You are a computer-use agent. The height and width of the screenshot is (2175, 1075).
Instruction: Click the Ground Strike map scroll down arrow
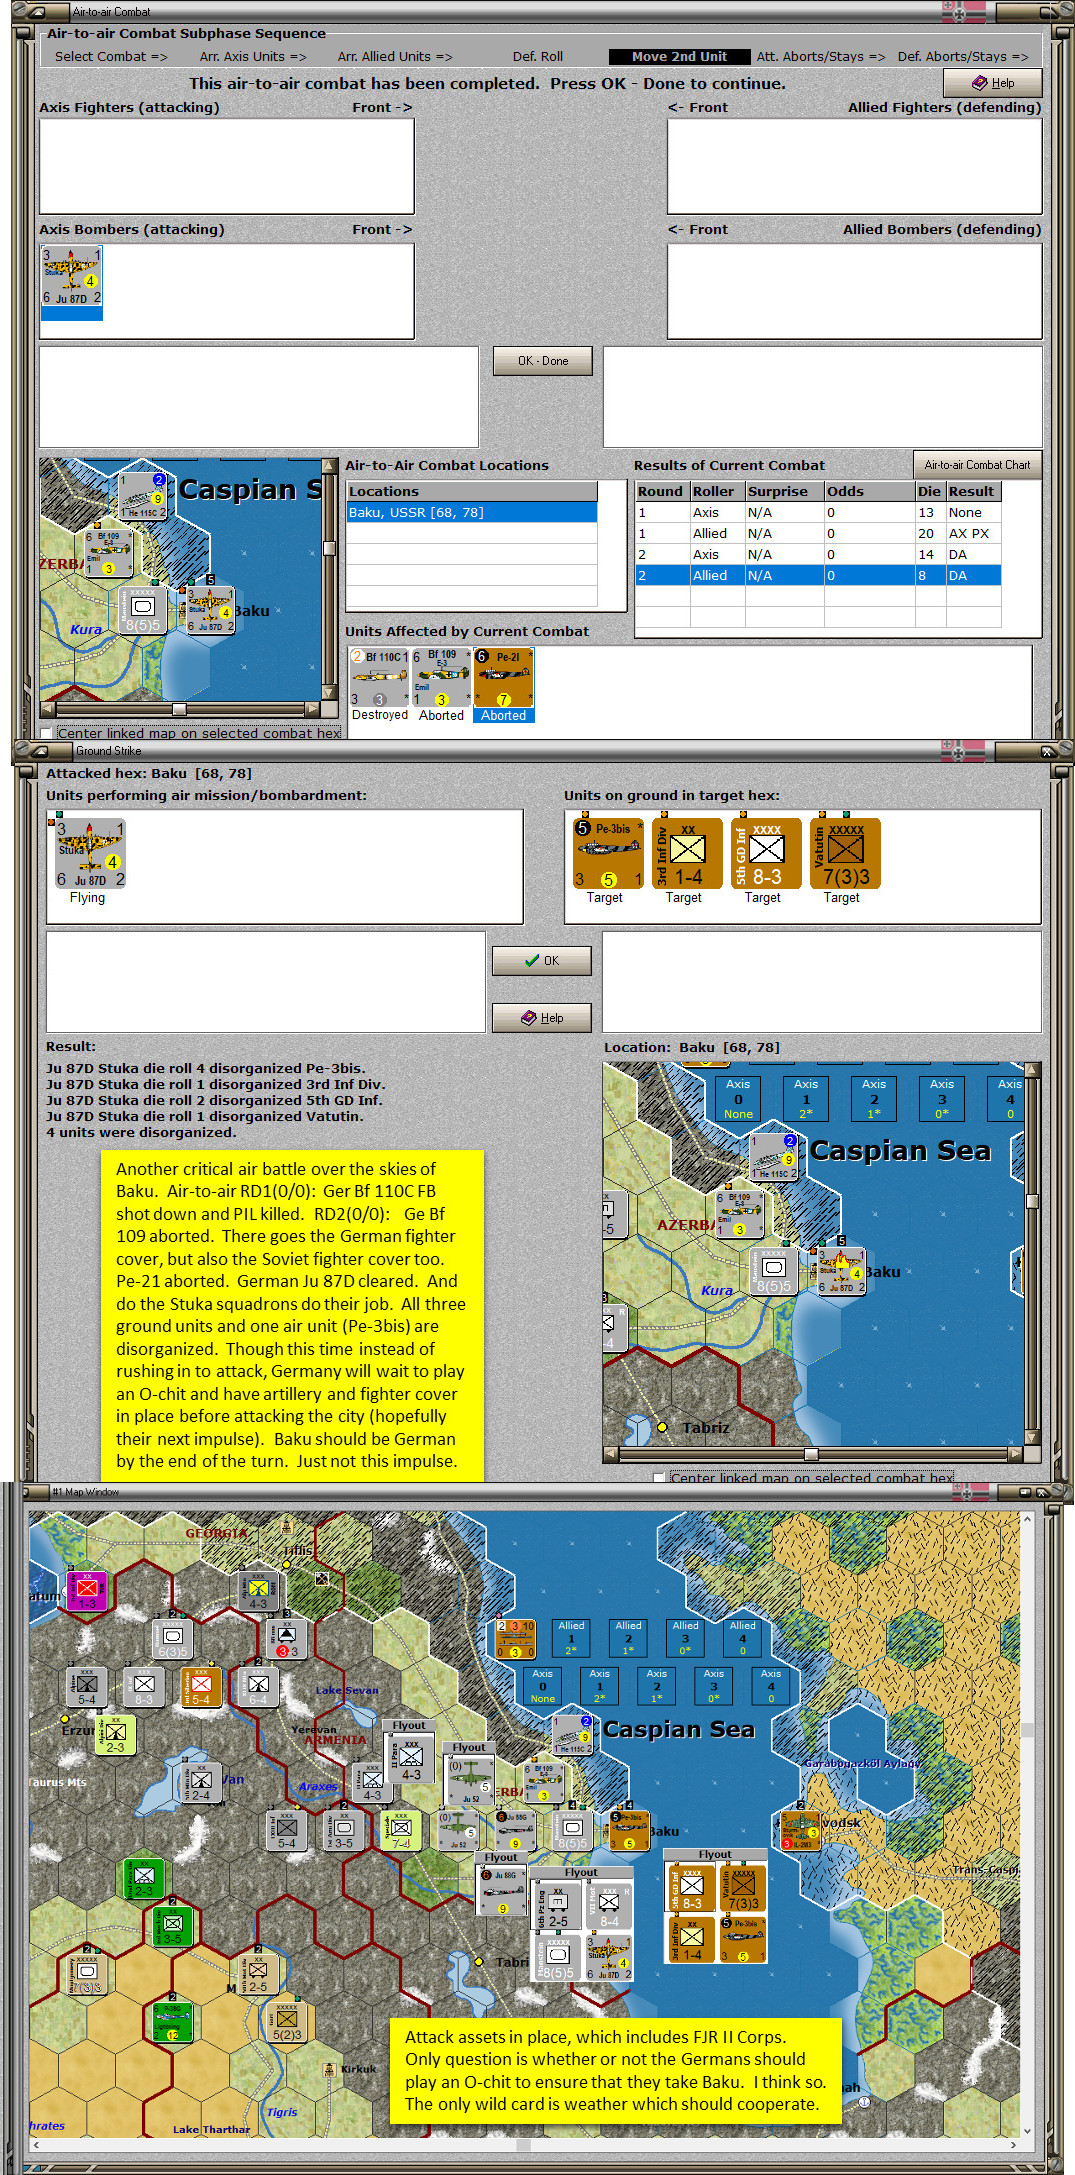(1033, 1438)
